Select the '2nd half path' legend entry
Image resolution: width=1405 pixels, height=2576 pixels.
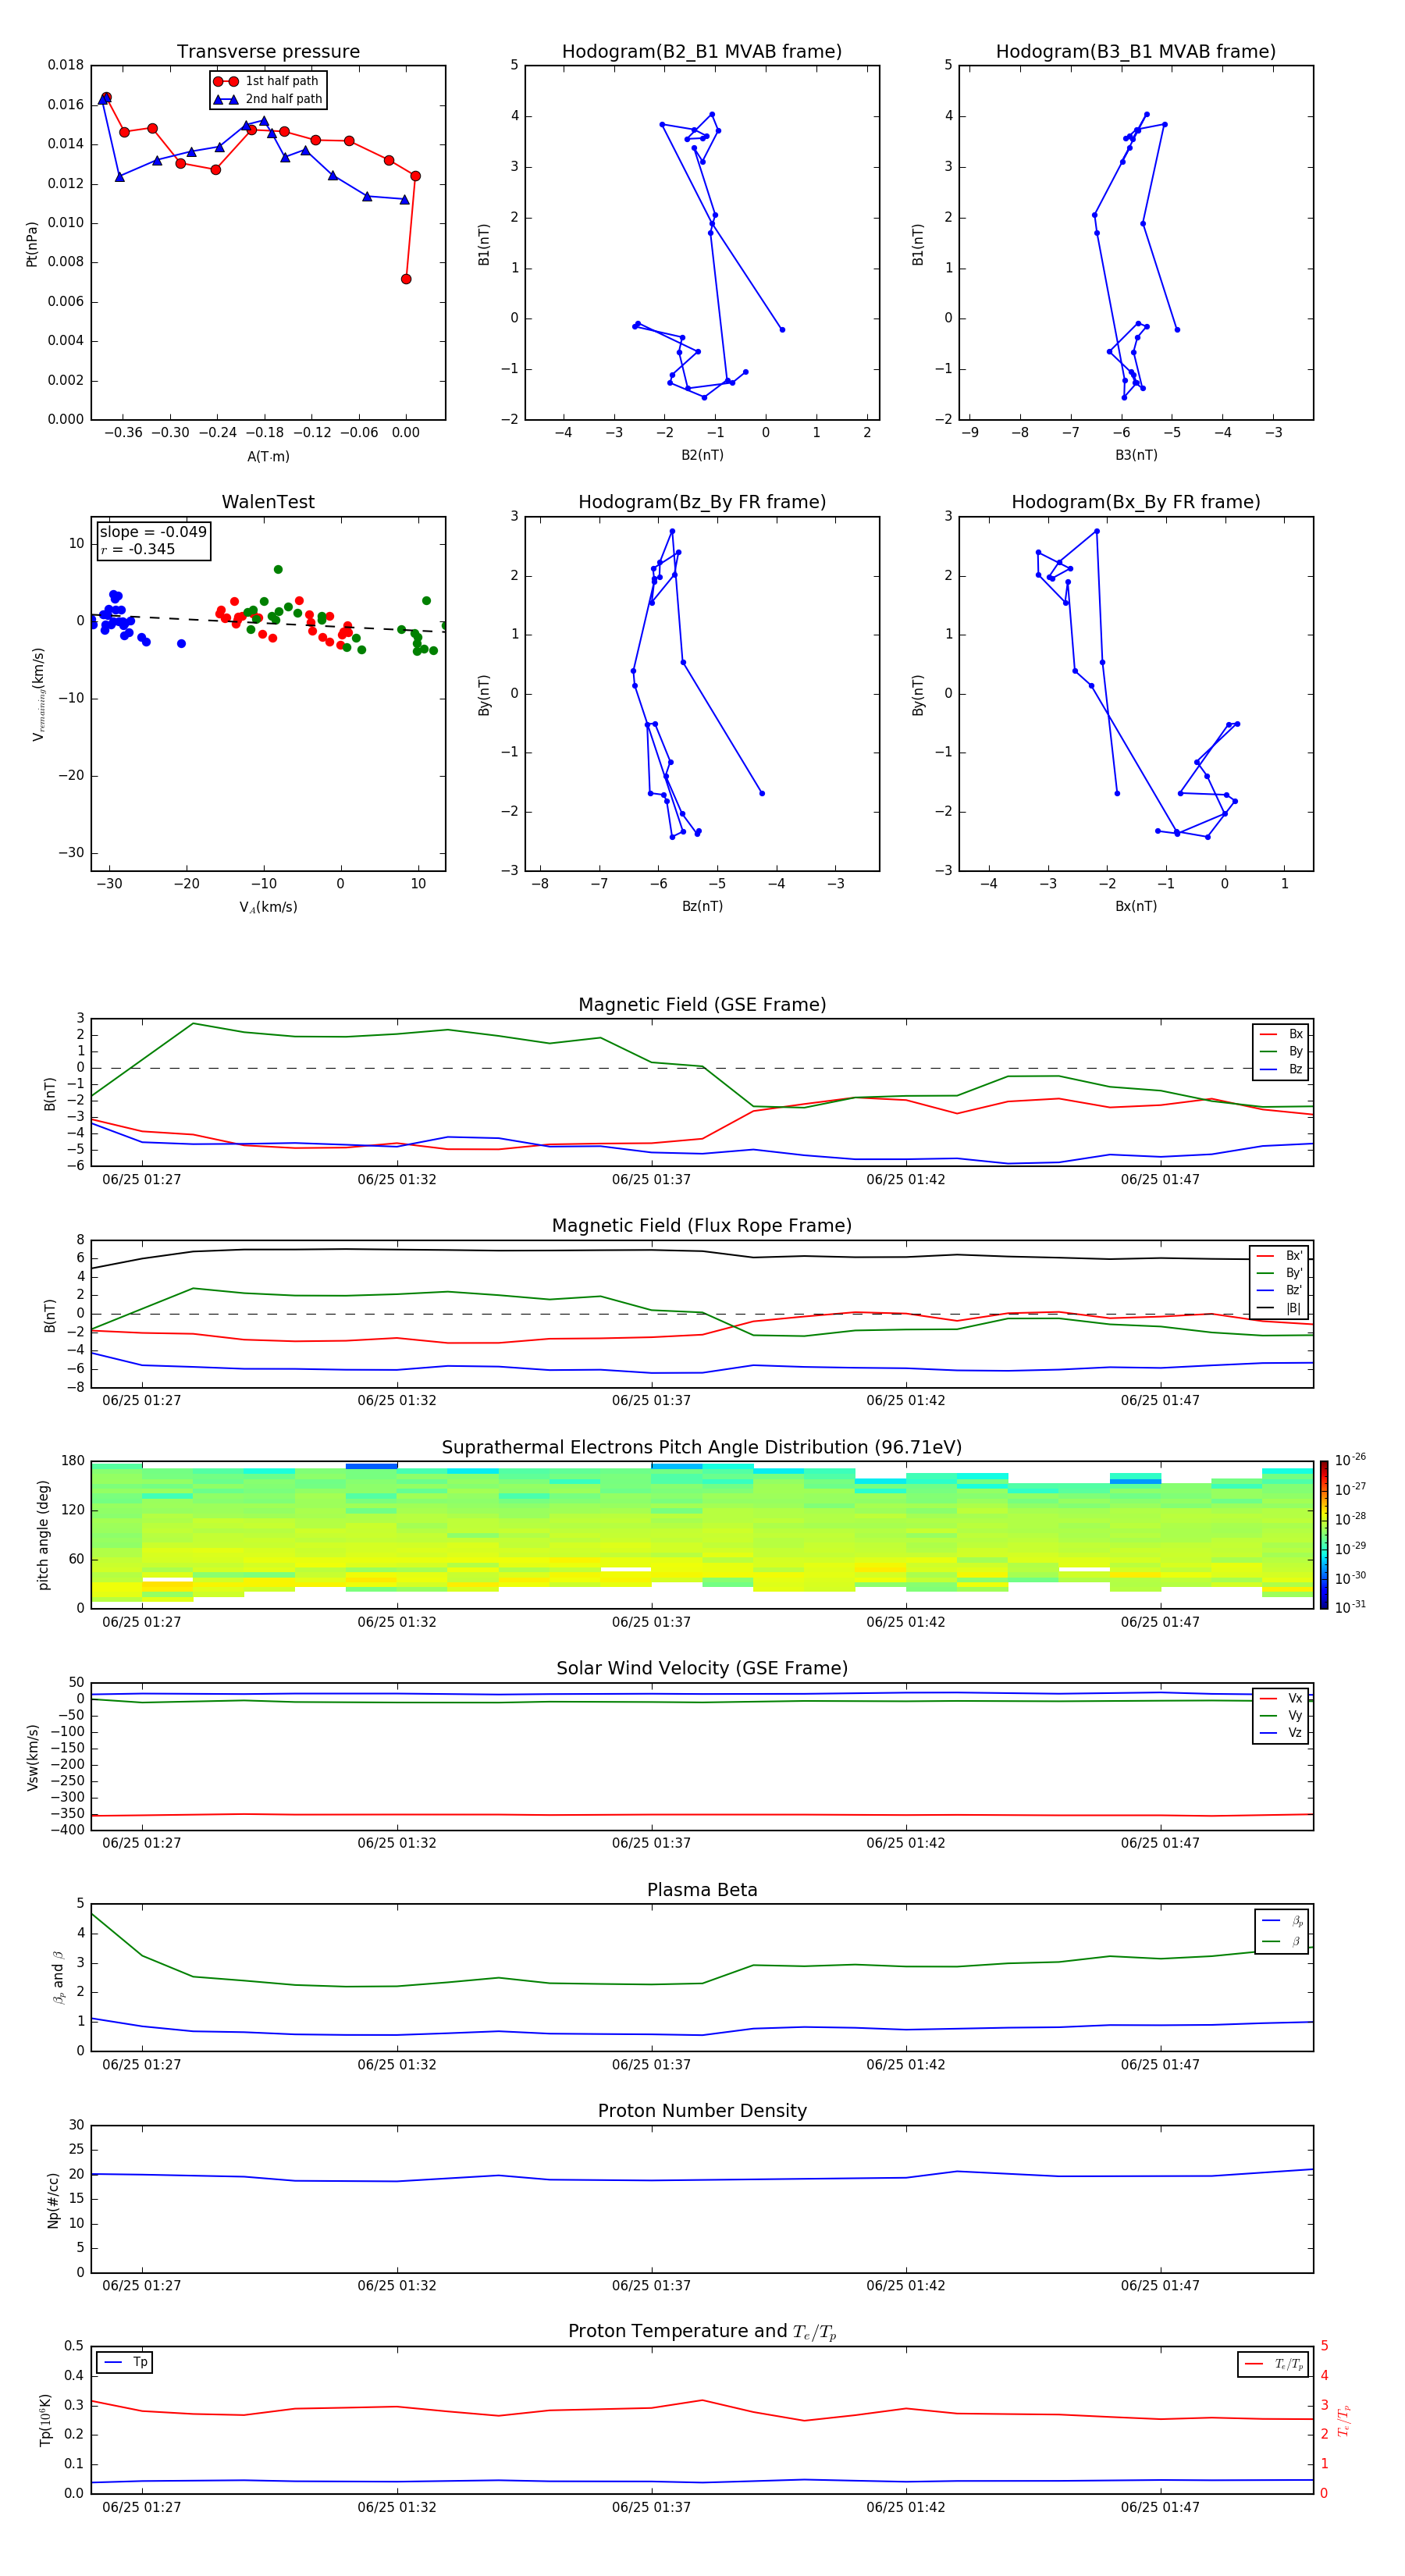tap(267, 99)
